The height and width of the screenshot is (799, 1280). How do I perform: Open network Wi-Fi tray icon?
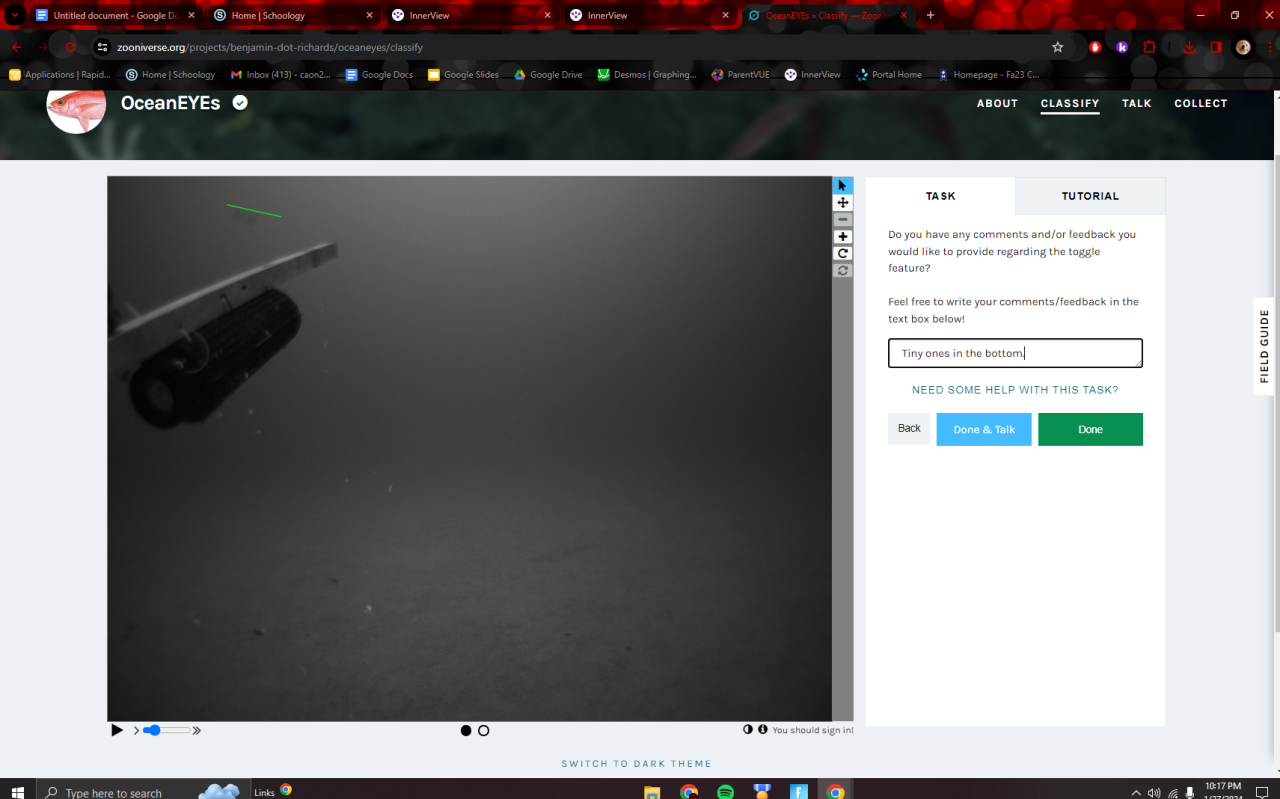1171,792
